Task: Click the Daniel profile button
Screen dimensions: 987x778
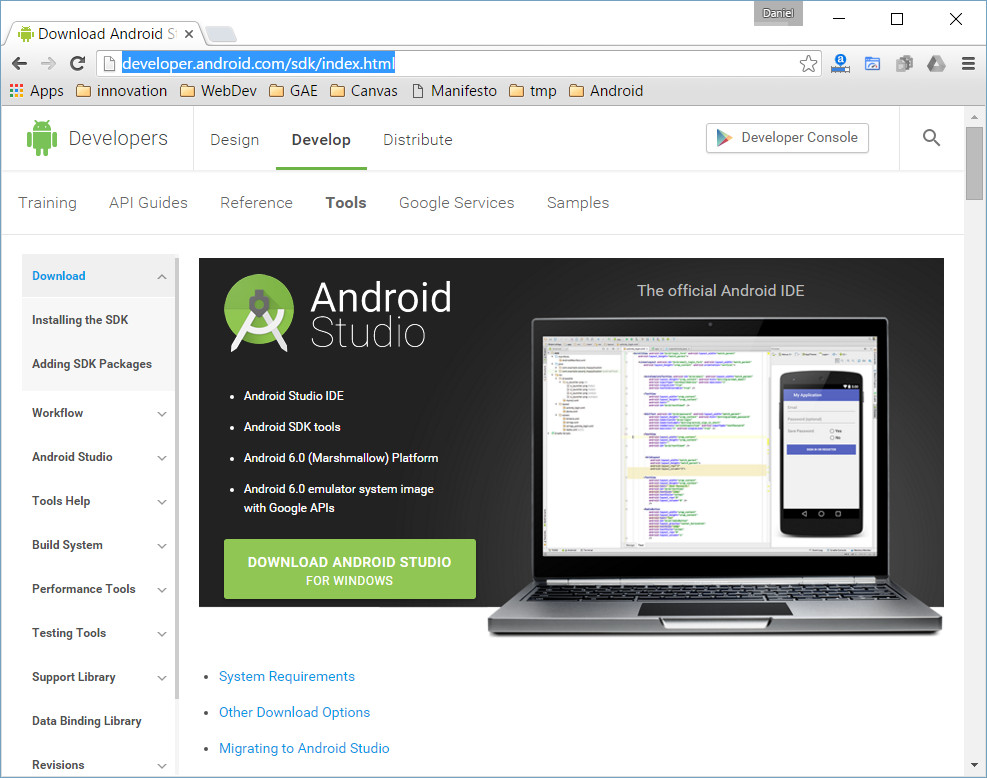Action: click(x=778, y=13)
